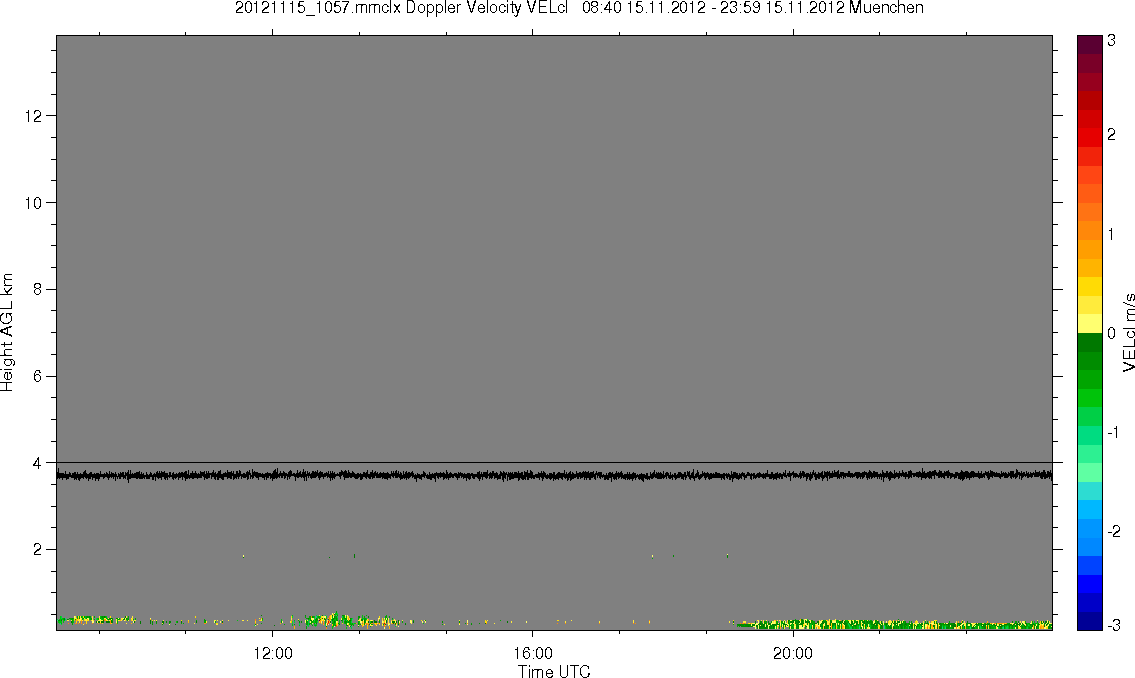The width and height of the screenshot is (1135, 678).
Task: Click the colorbar label 'VELcl m/s'
Action: point(1128,332)
